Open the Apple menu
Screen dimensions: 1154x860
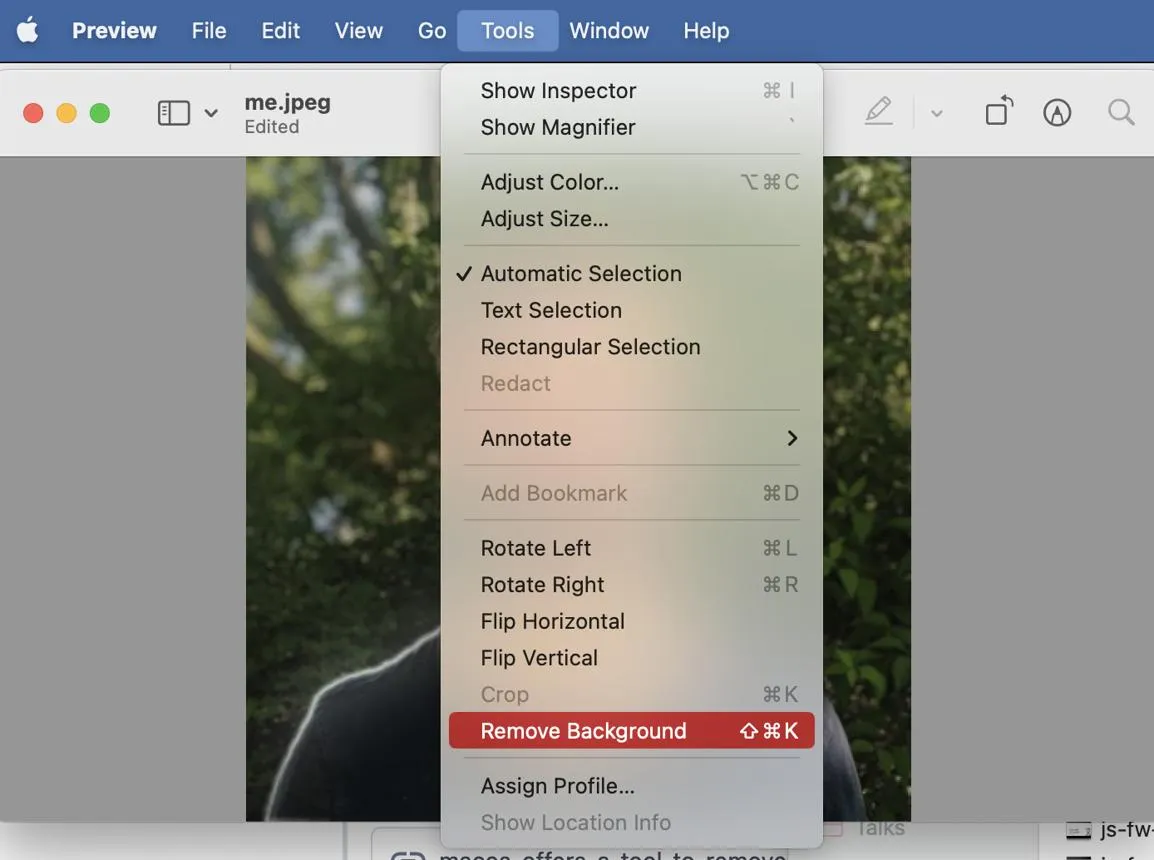click(x=27, y=31)
